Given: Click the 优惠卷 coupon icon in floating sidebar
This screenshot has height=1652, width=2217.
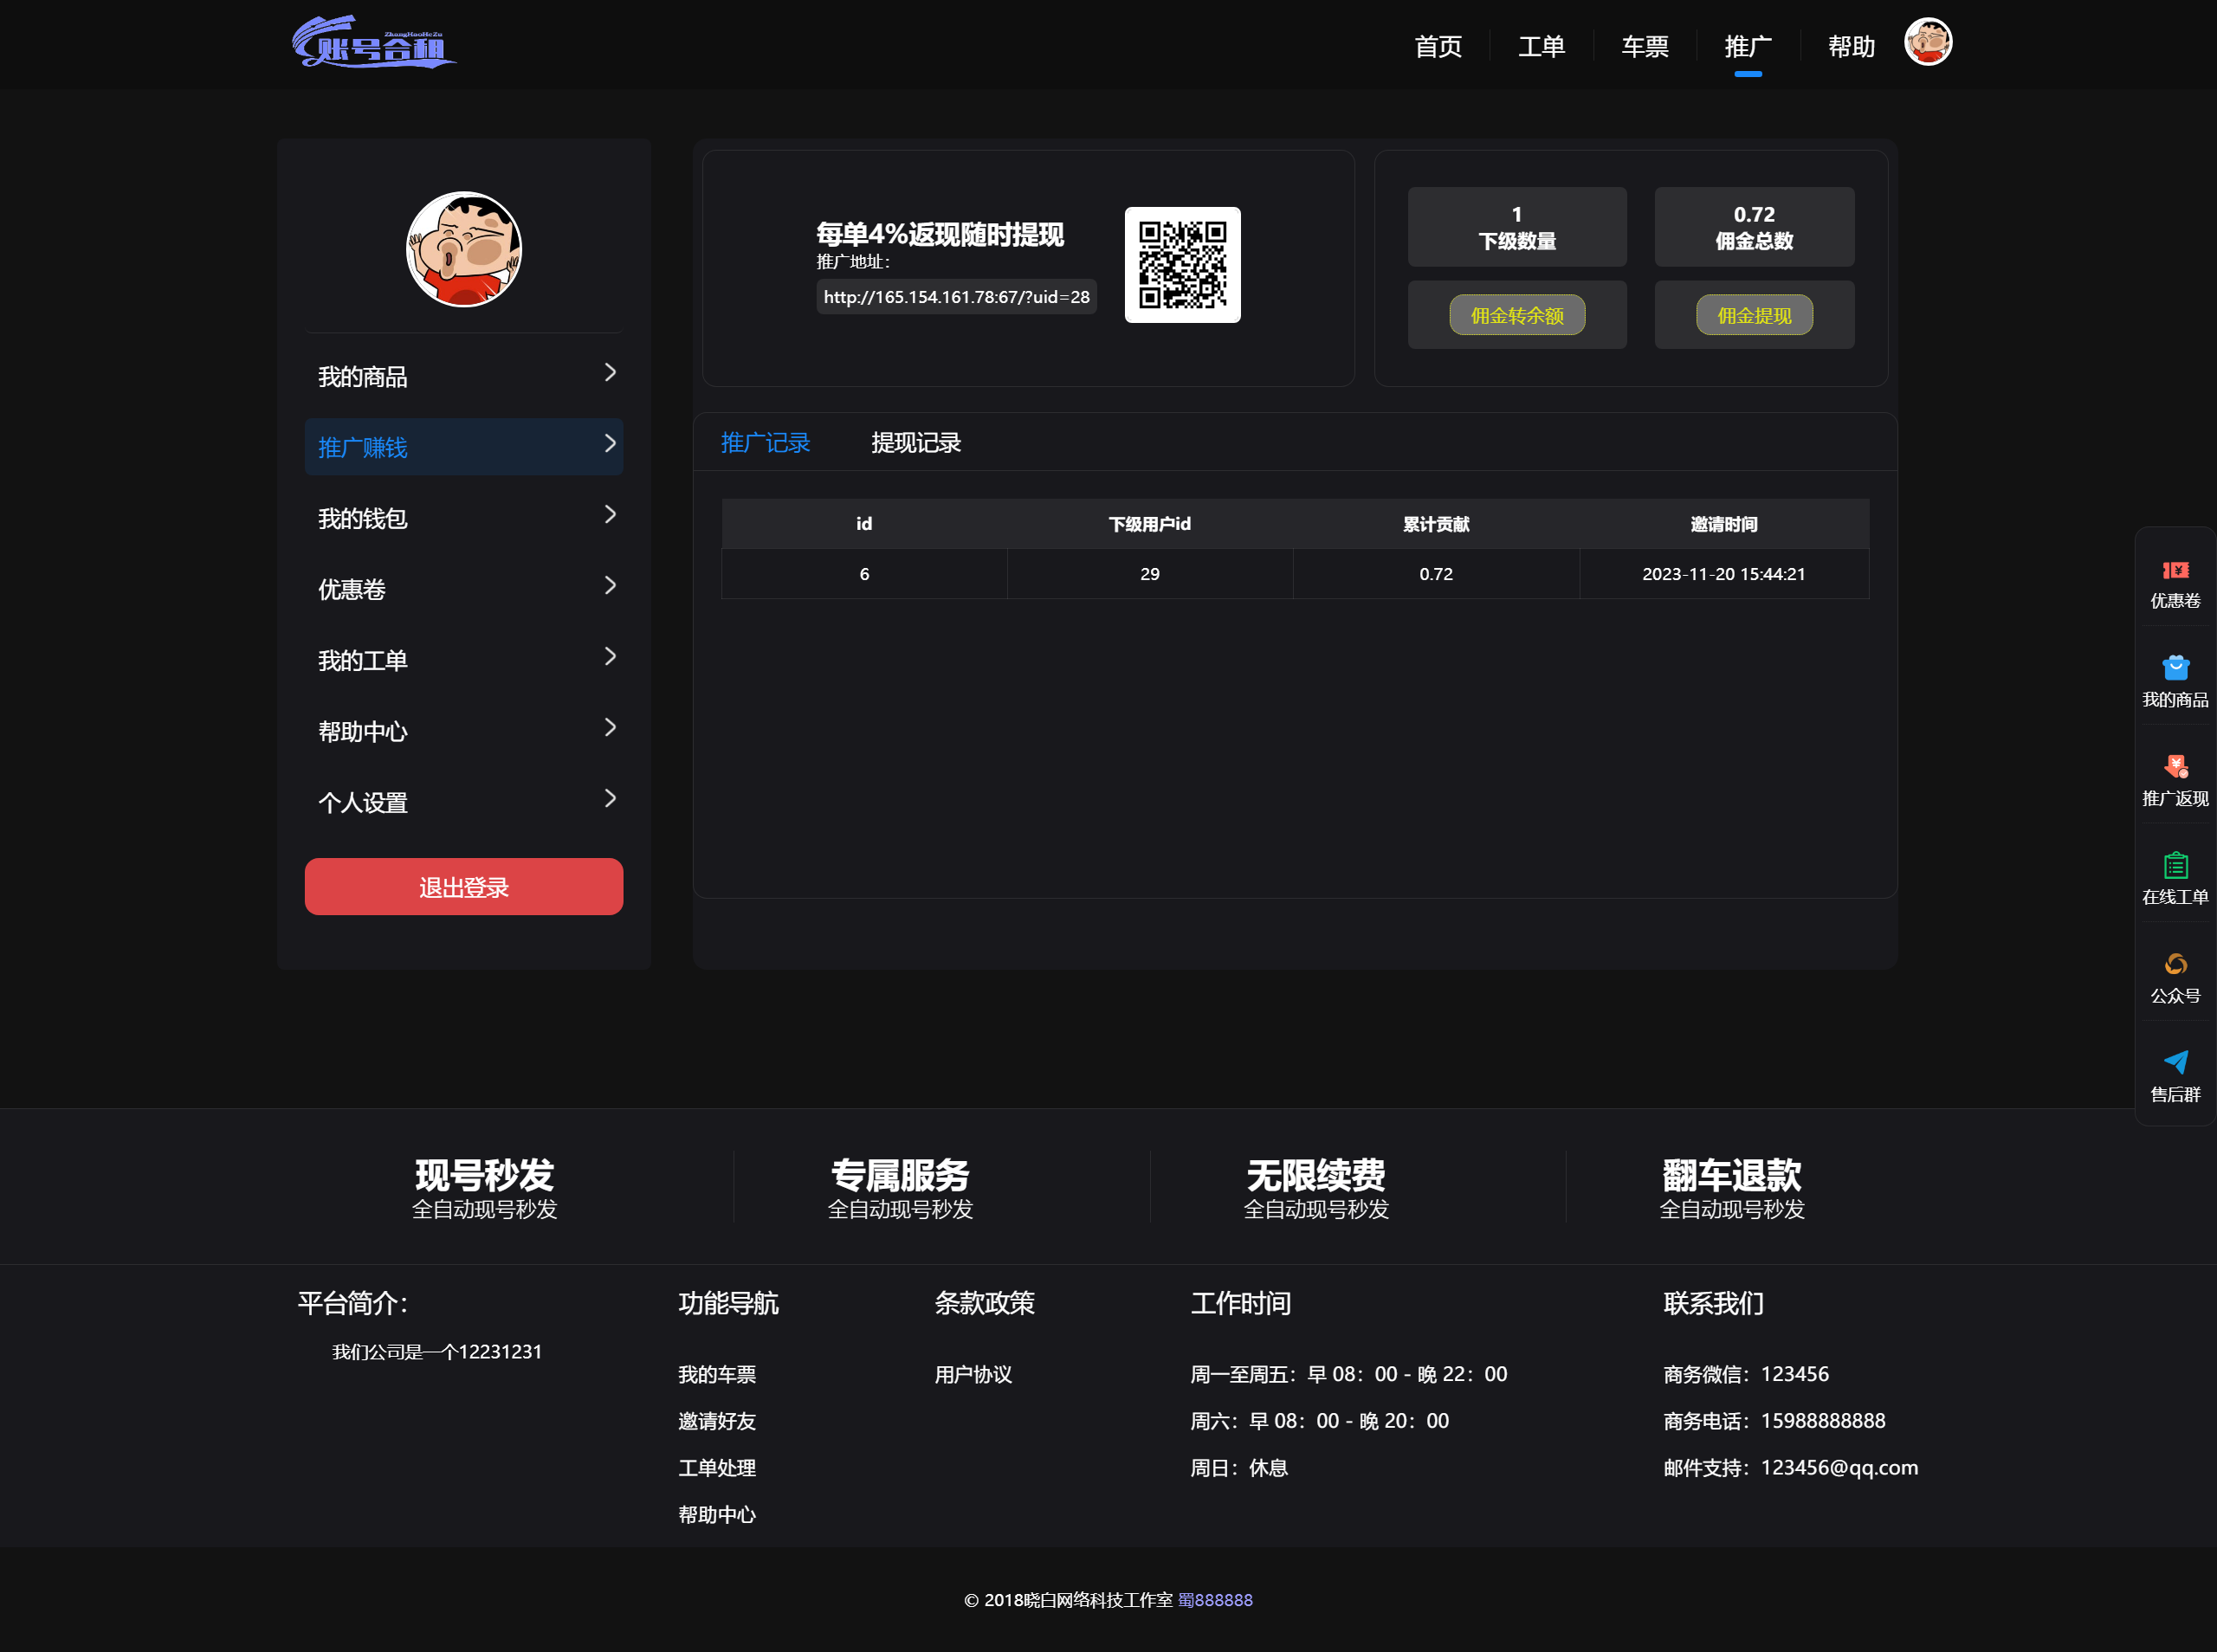Looking at the screenshot, I should coord(2175,570).
